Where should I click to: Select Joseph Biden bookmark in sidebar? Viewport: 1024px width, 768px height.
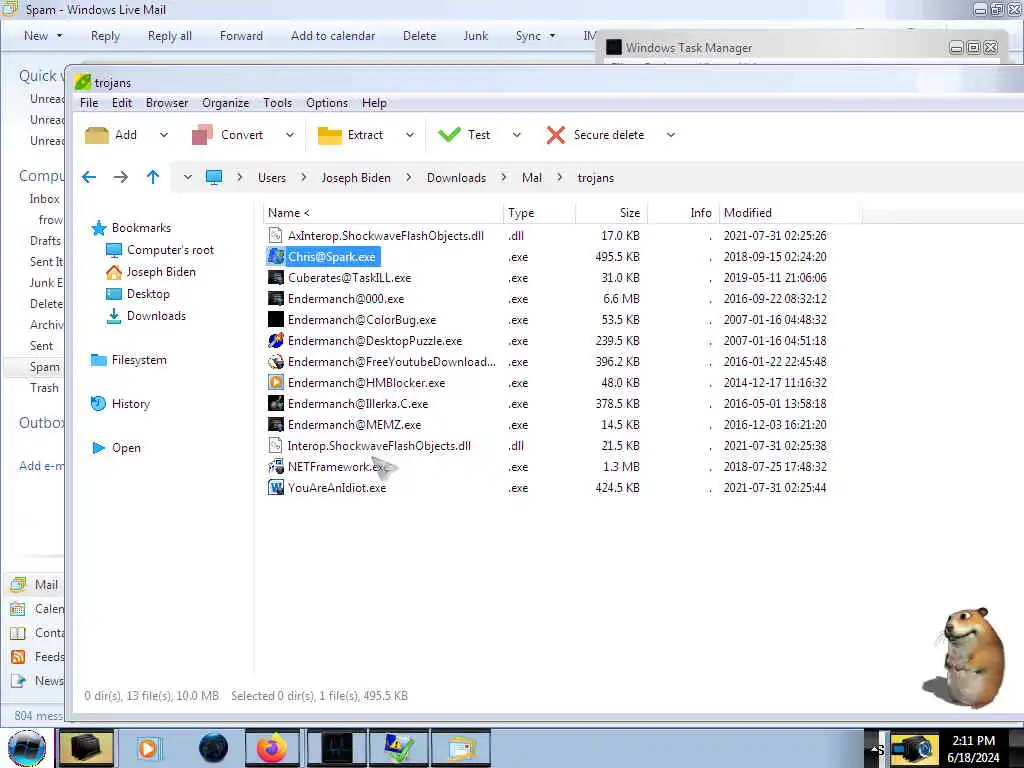tap(161, 272)
